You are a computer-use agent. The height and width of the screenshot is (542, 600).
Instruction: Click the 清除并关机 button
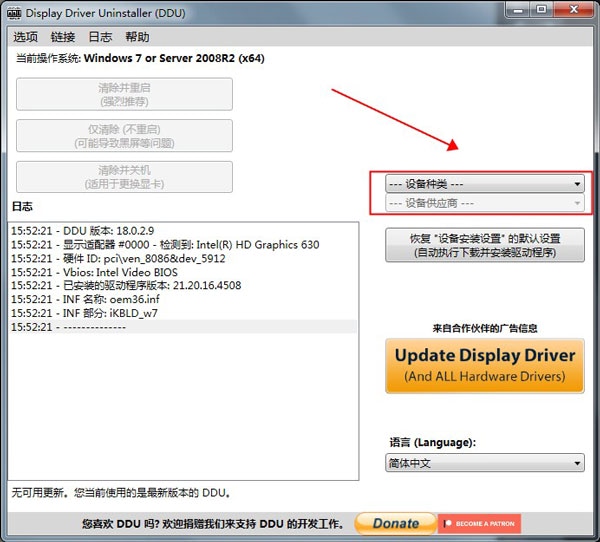coord(124,177)
